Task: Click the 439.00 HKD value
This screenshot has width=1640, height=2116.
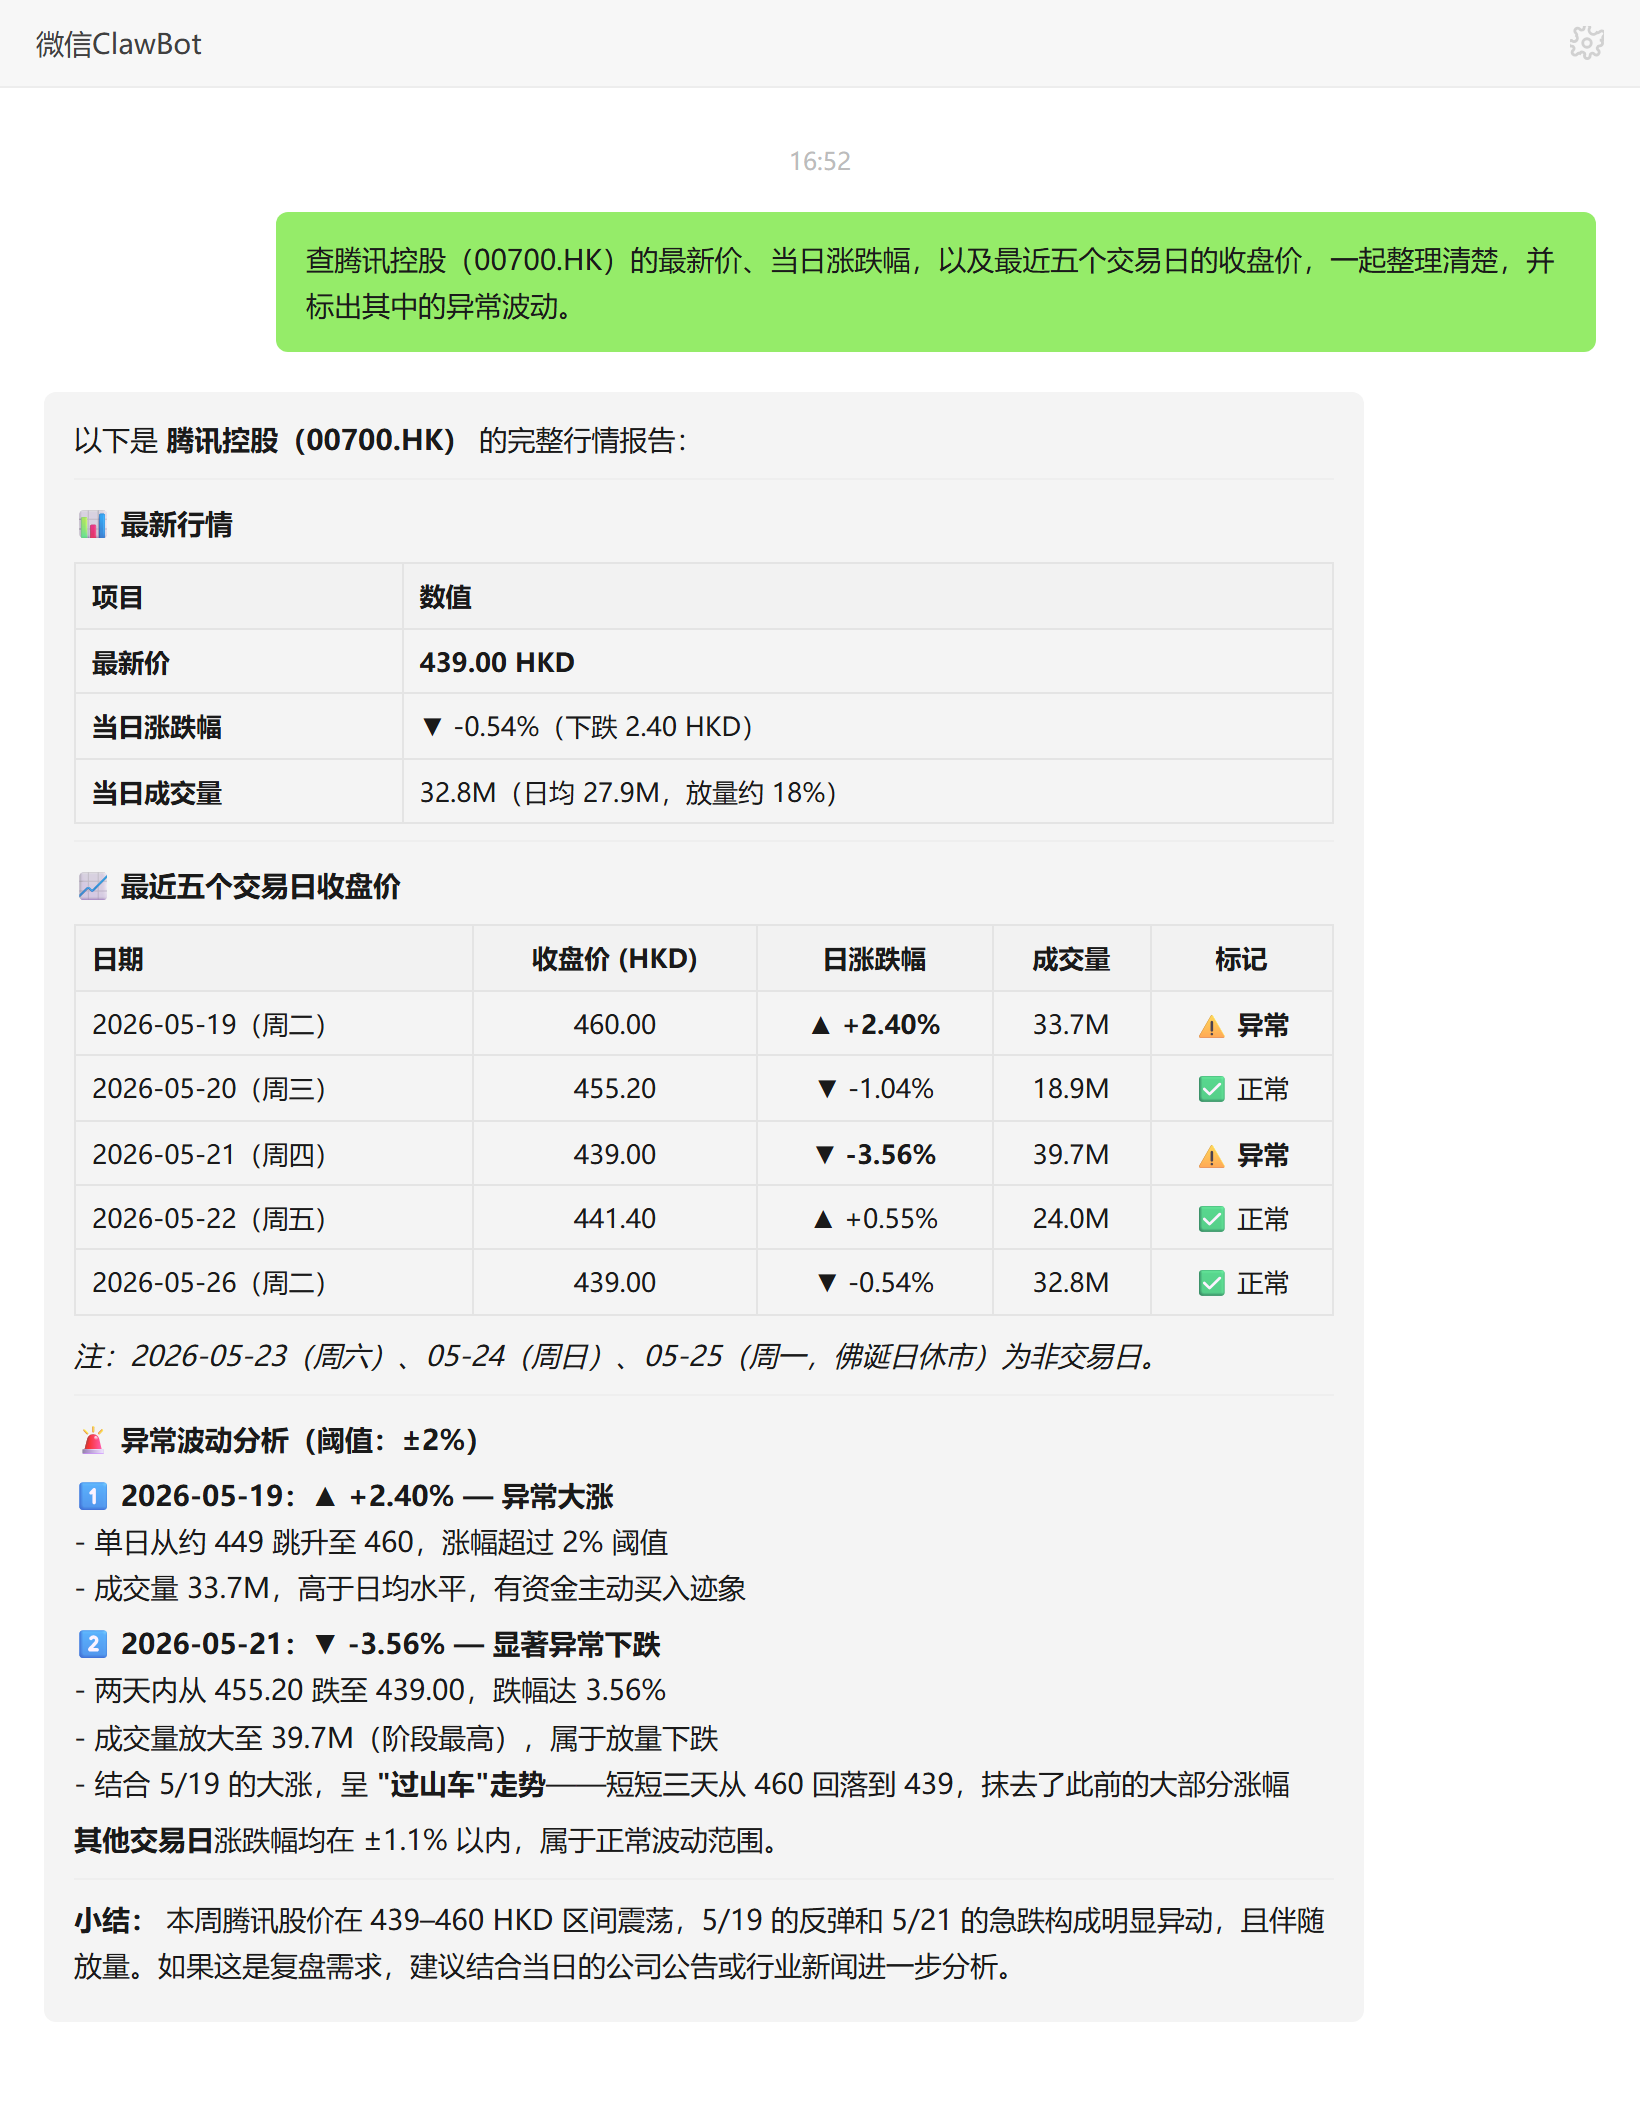Action: click(497, 662)
